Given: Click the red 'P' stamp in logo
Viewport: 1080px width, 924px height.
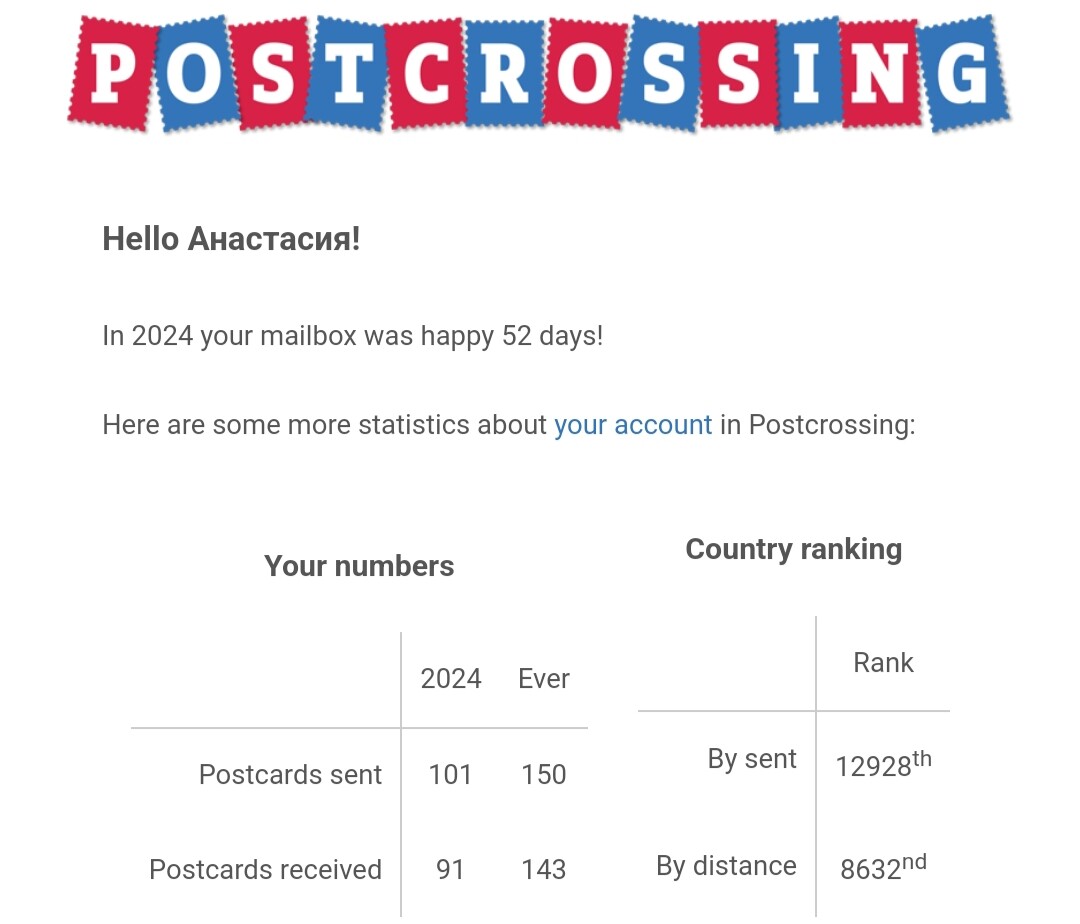Looking at the screenshot, I should tap(113, 73).
